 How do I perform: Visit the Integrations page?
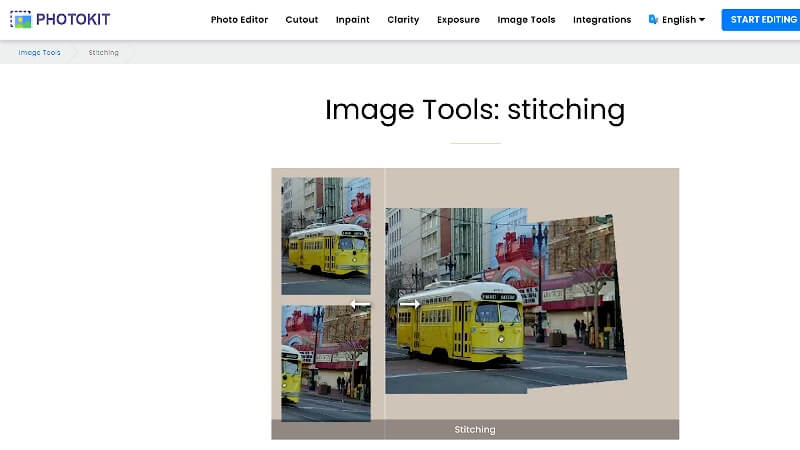pyautogui.click(x=602, y=19)
